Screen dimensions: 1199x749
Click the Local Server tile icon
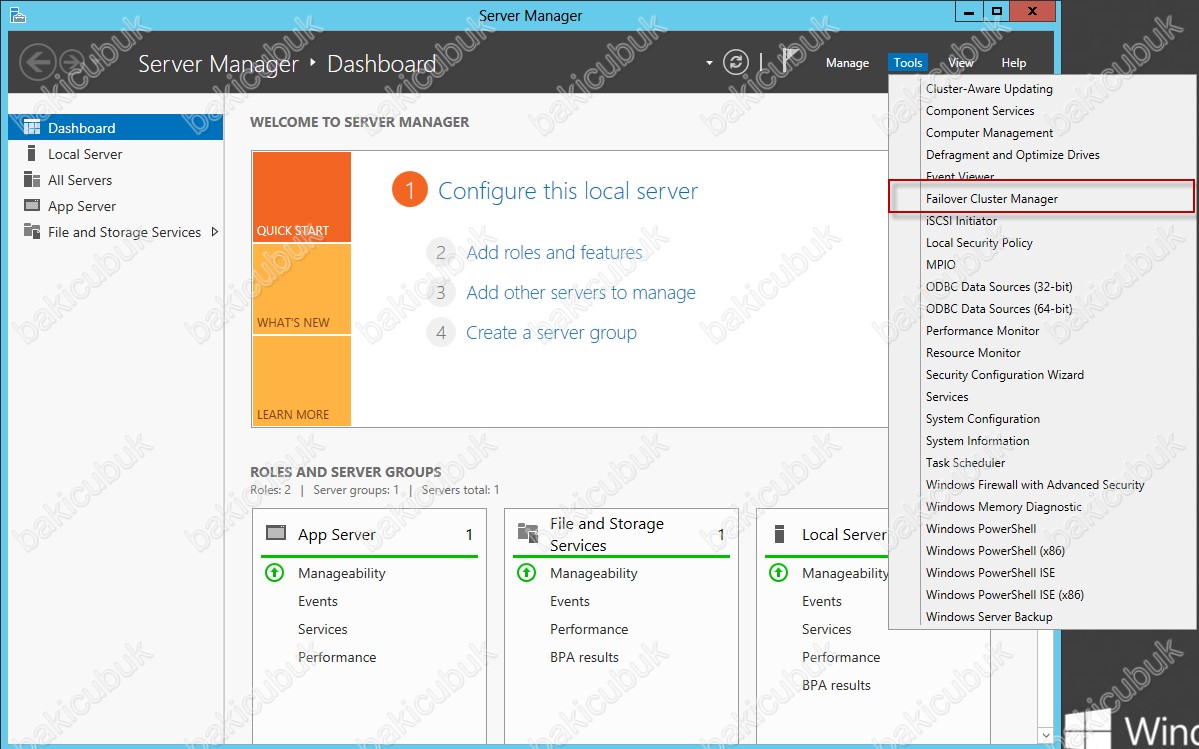[779, 533]
